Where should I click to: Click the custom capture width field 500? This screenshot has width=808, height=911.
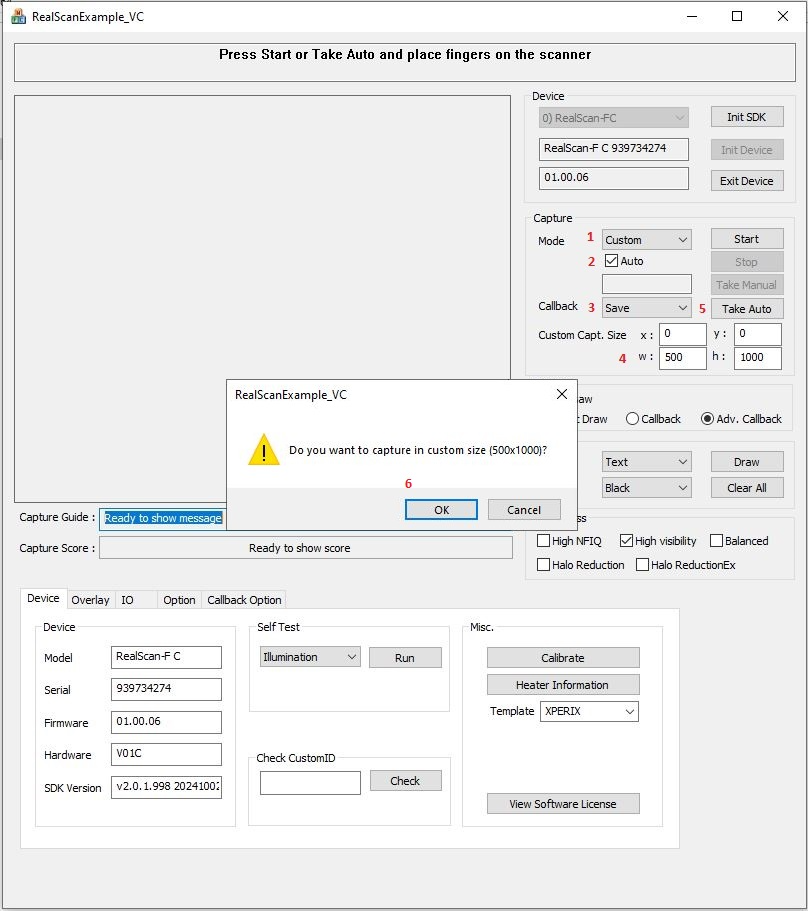[683, 358]
